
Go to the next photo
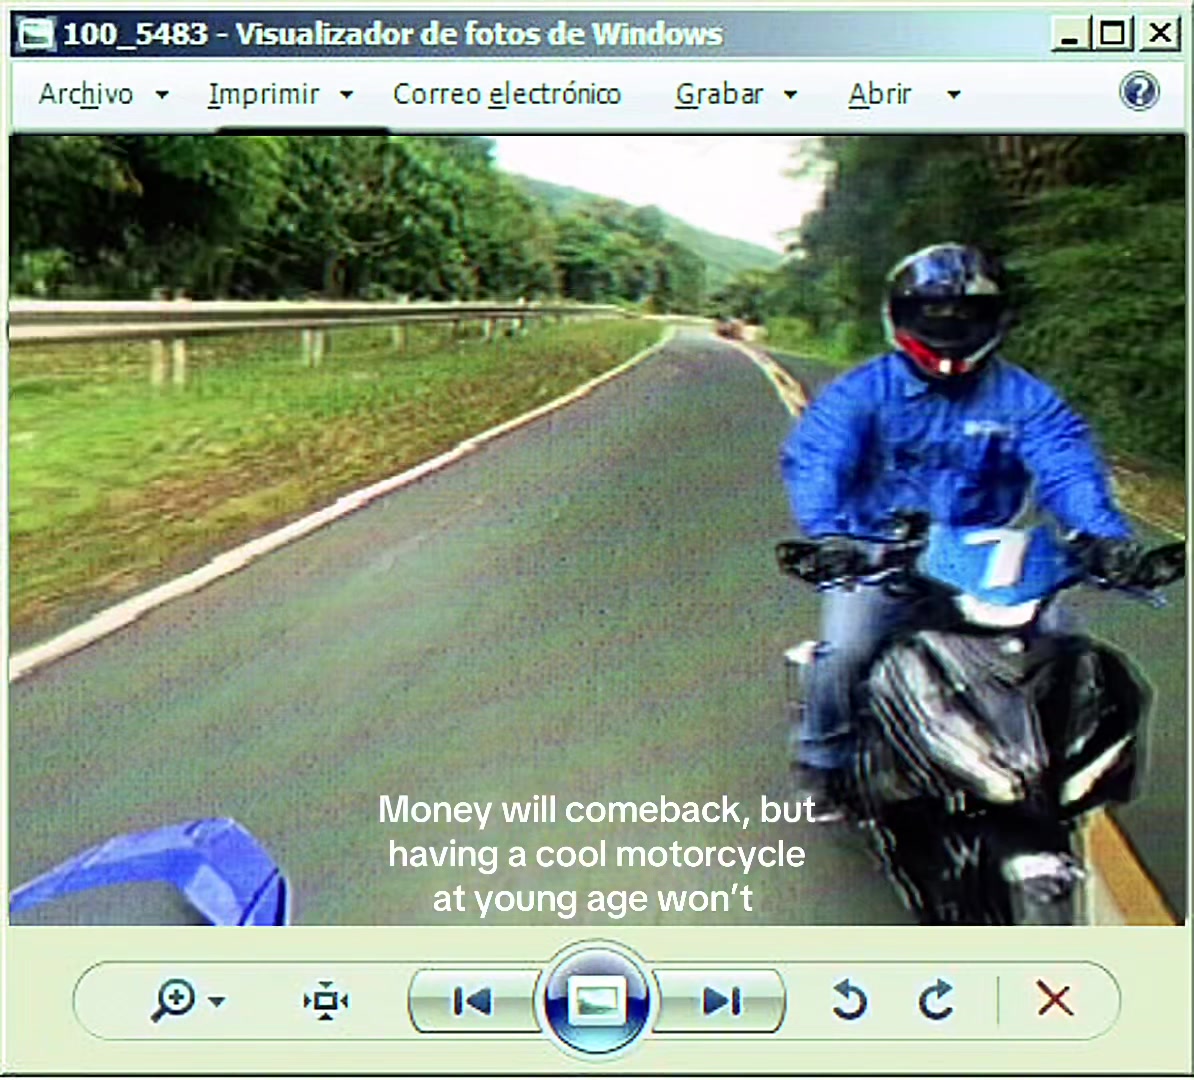[x=721, y=1002]
